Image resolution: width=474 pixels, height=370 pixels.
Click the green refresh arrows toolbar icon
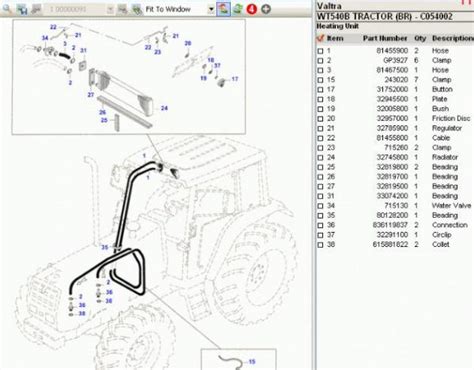[x=238, y=9]
